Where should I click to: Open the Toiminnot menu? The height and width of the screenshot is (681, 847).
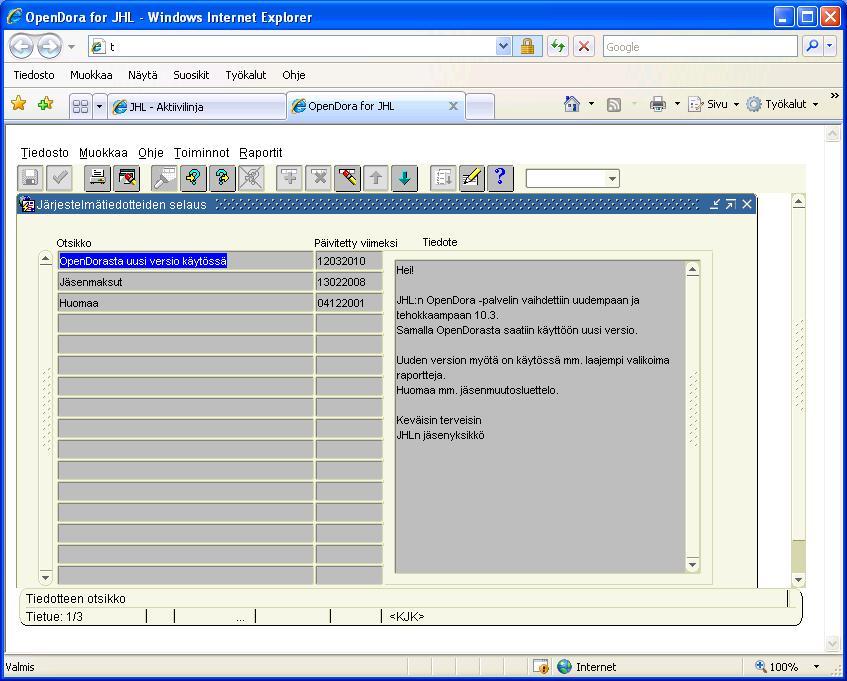click(x=201, y=153)
